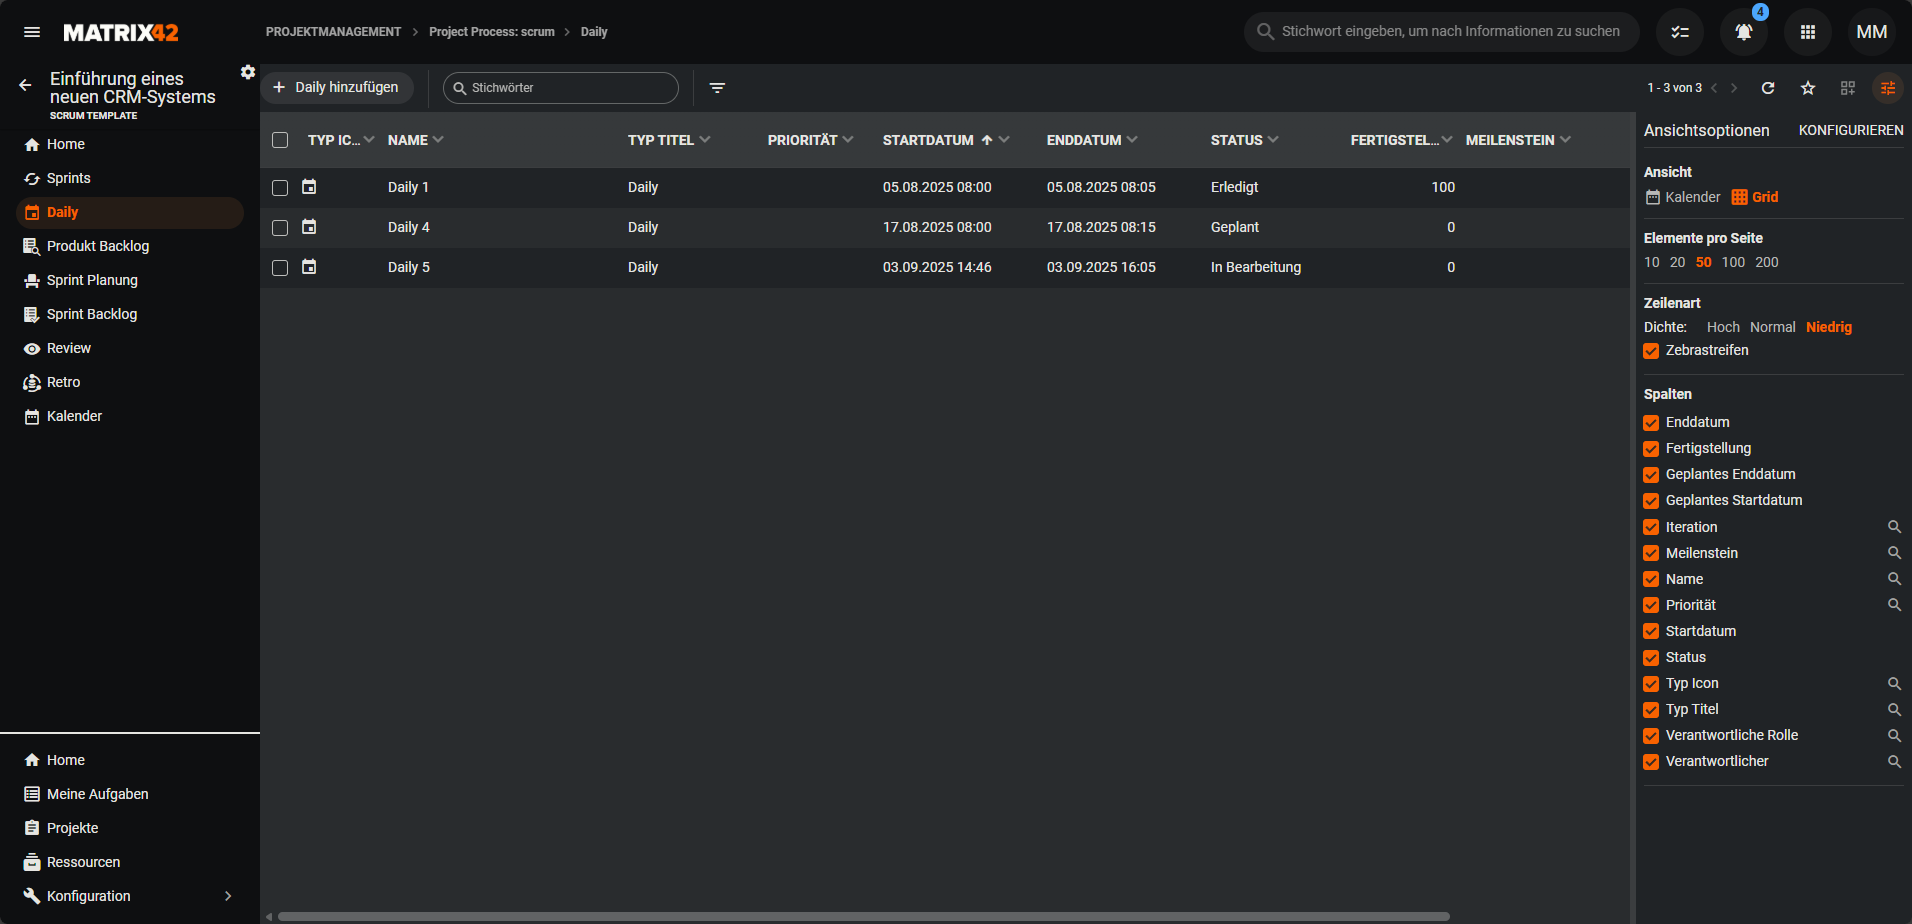Disable the Zebrastreifen checkbox
Screen dimensions: 1912x924
[x=1651, y=351]
